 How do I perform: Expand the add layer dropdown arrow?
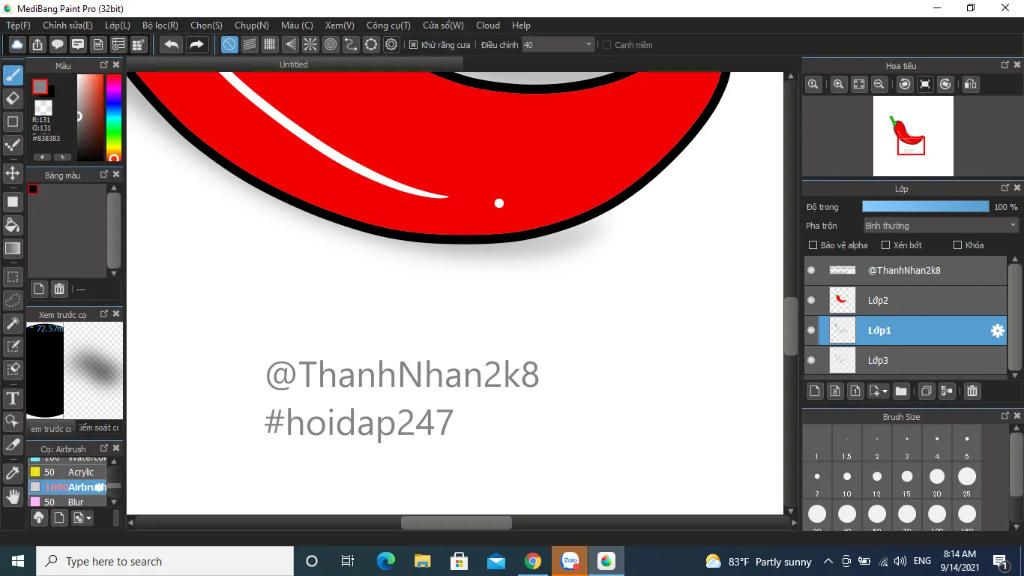[x=885, y=392]
